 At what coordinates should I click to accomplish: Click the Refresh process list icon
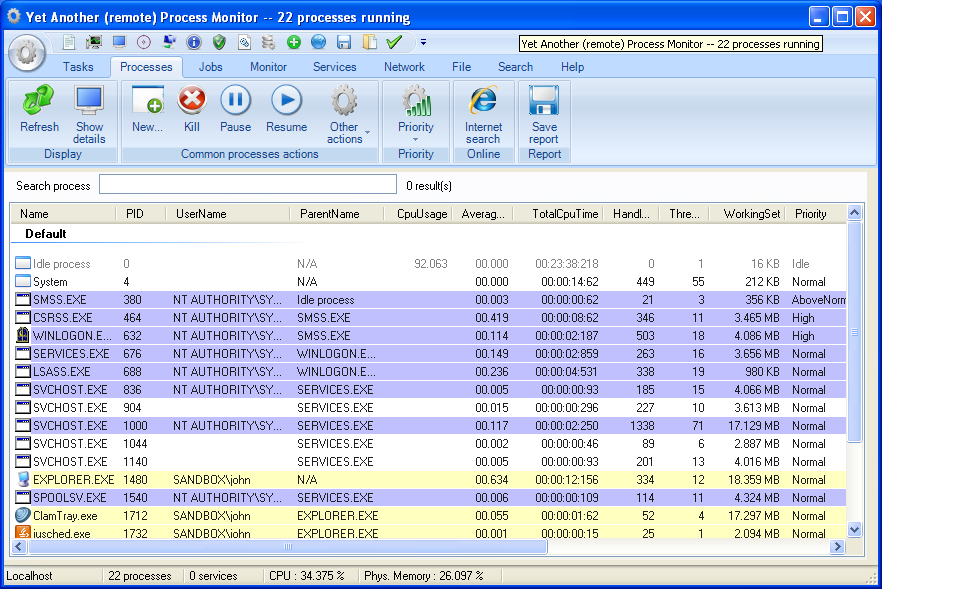click(x=39, y=109)
